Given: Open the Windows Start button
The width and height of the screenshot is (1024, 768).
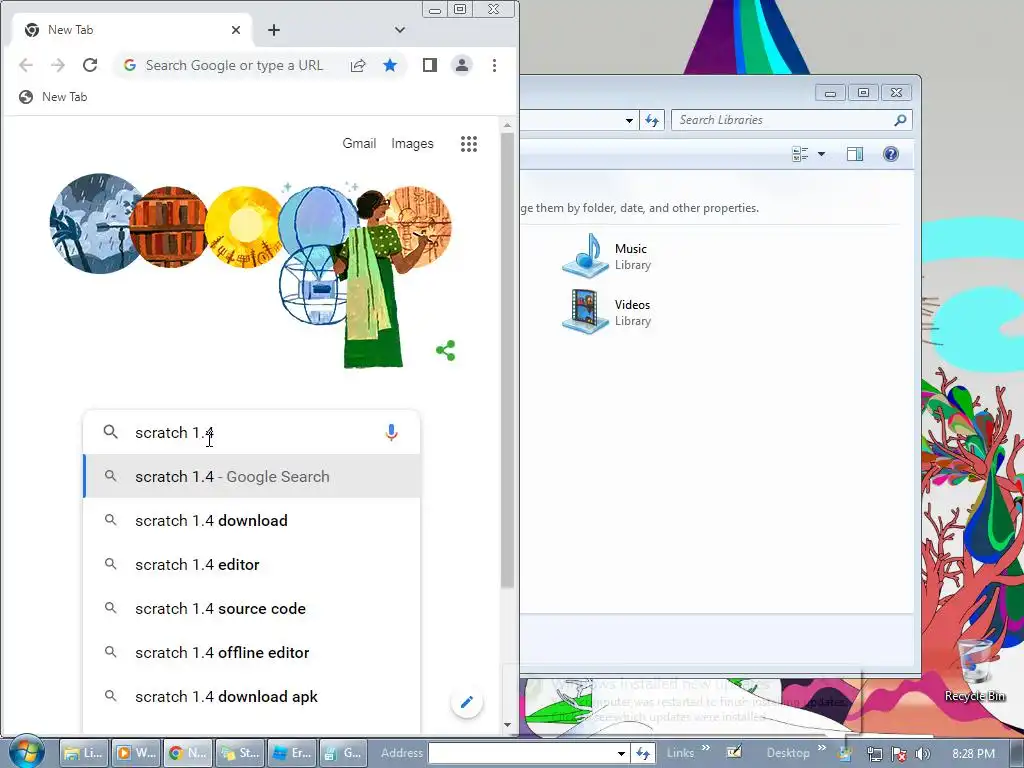Looking at the screenshot, I should click(x=26, y=752).
